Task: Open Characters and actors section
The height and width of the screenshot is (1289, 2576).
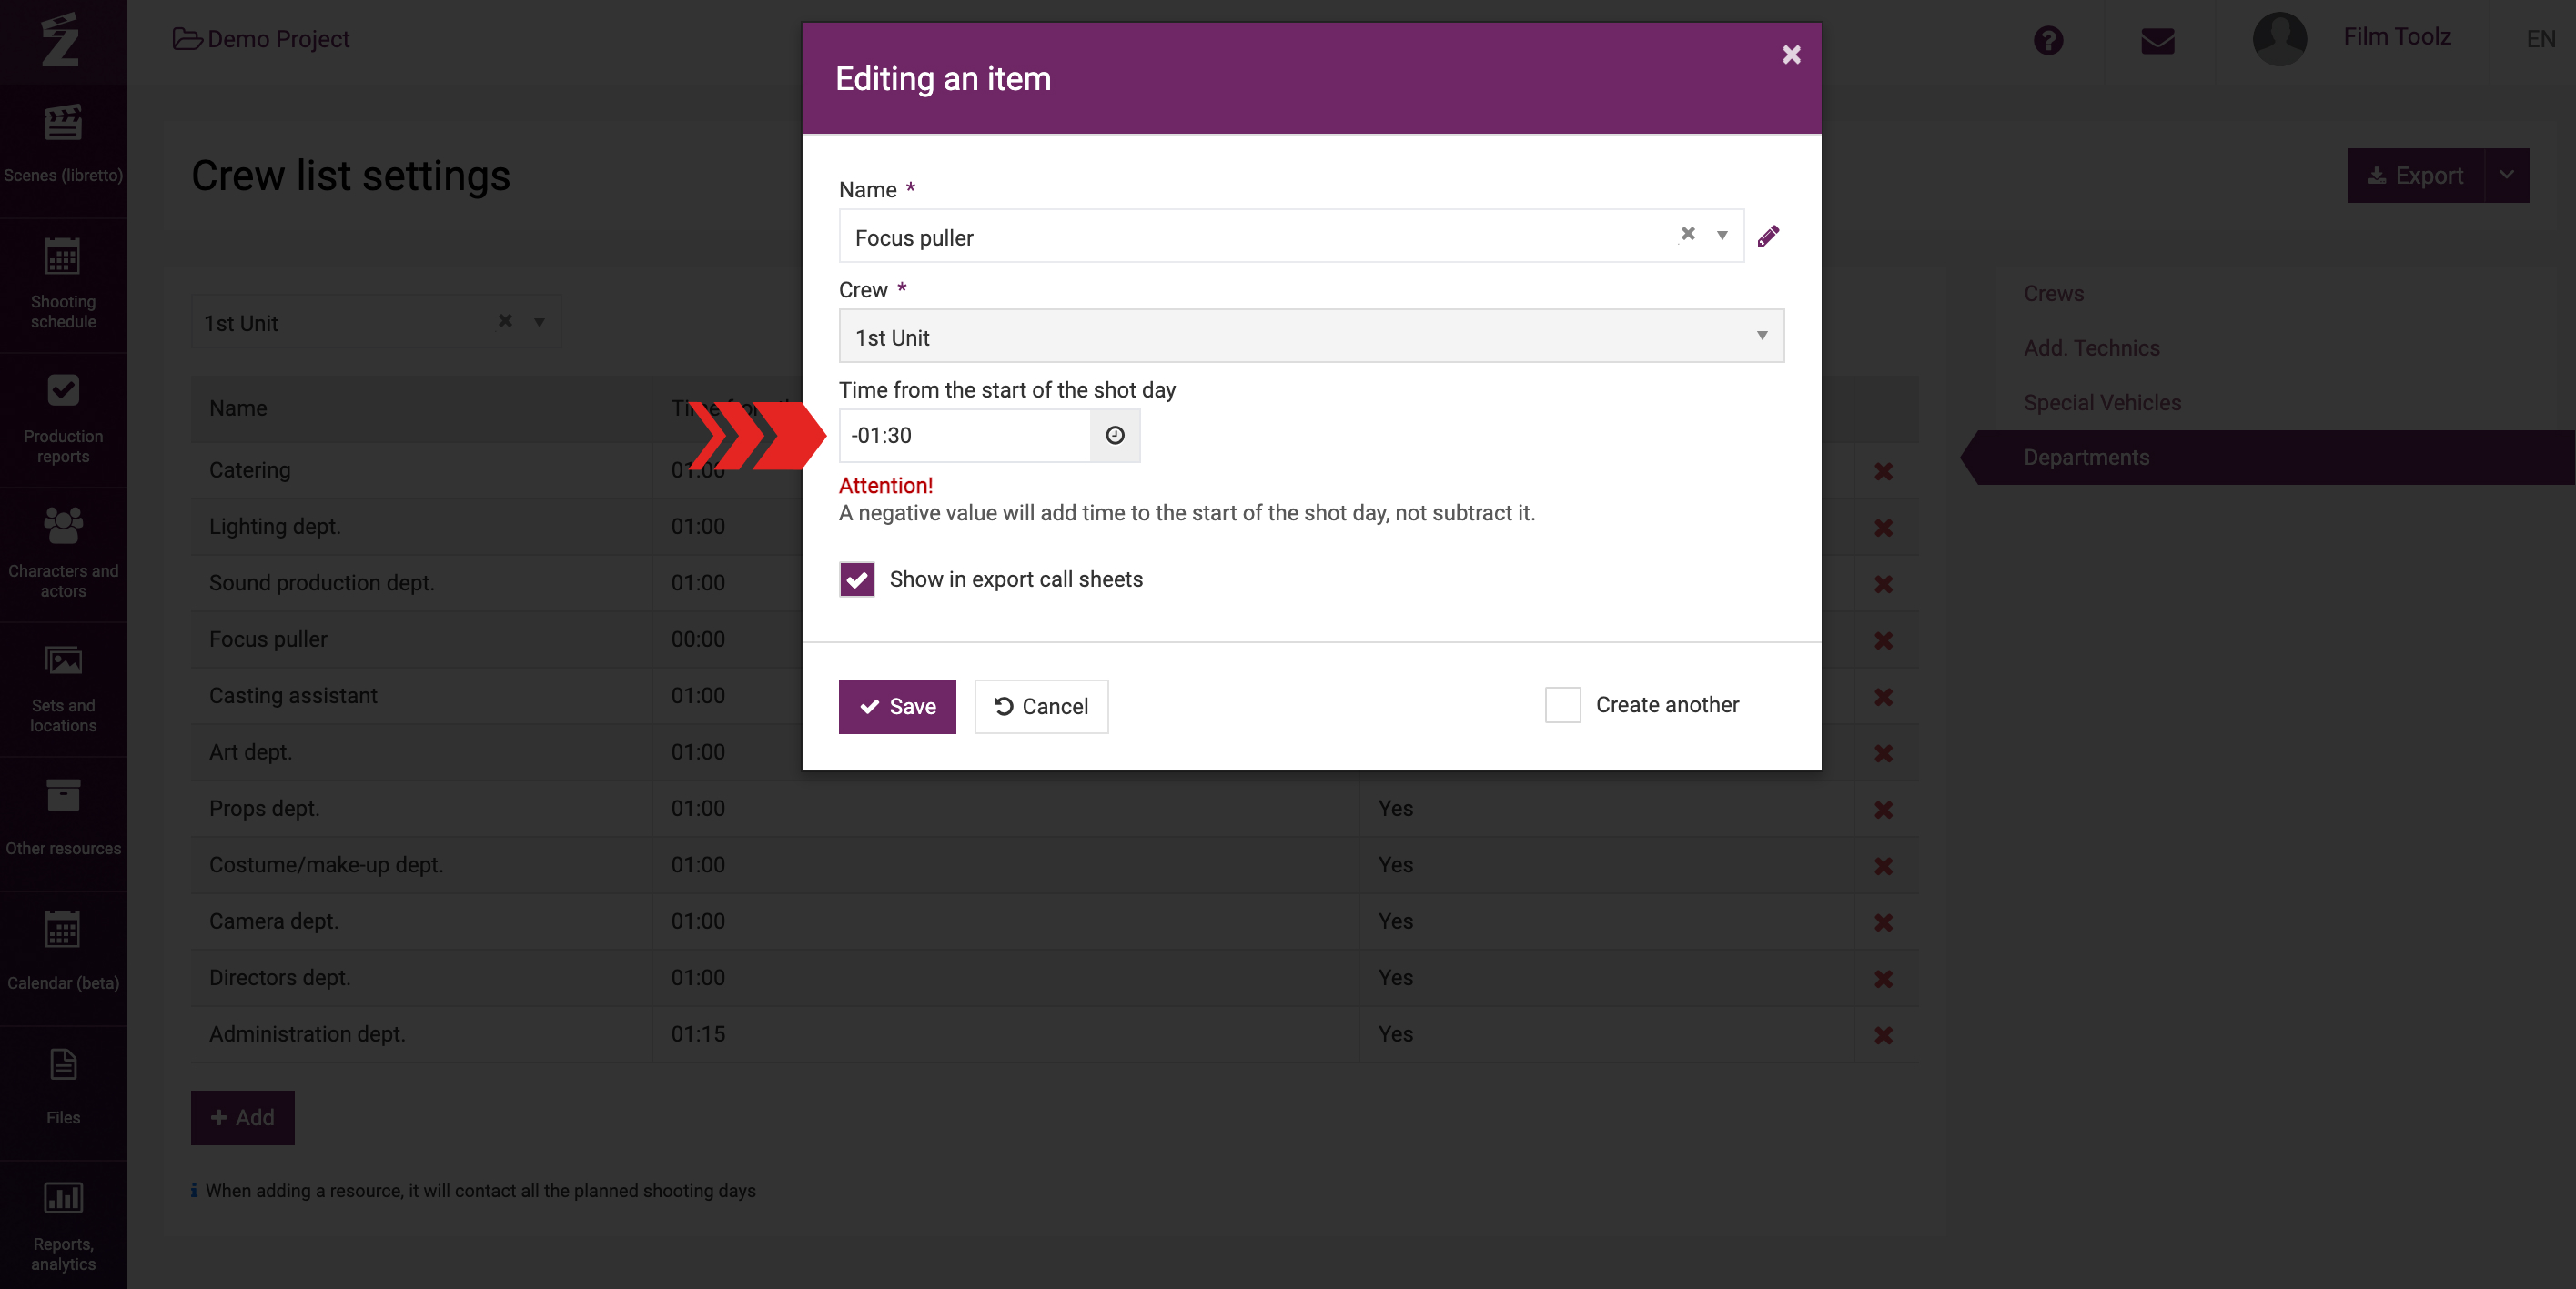Action: tap(63, 555)
